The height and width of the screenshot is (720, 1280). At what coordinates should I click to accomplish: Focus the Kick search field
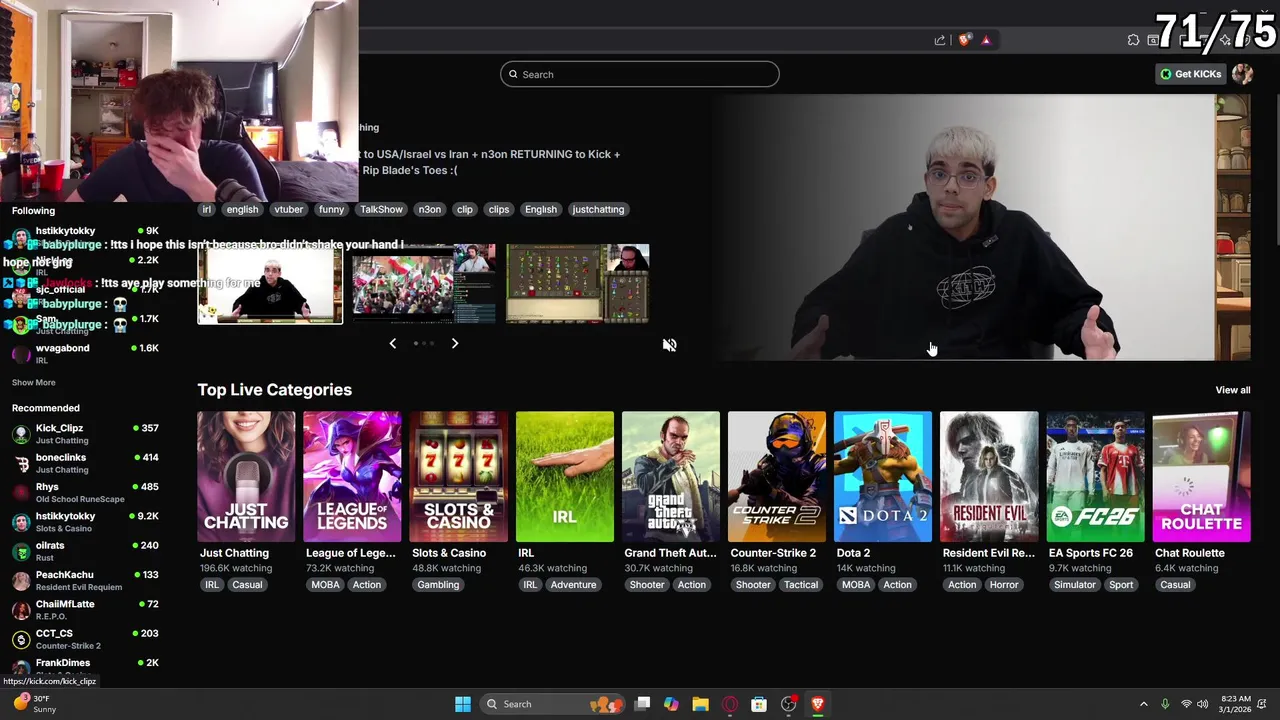640,74
